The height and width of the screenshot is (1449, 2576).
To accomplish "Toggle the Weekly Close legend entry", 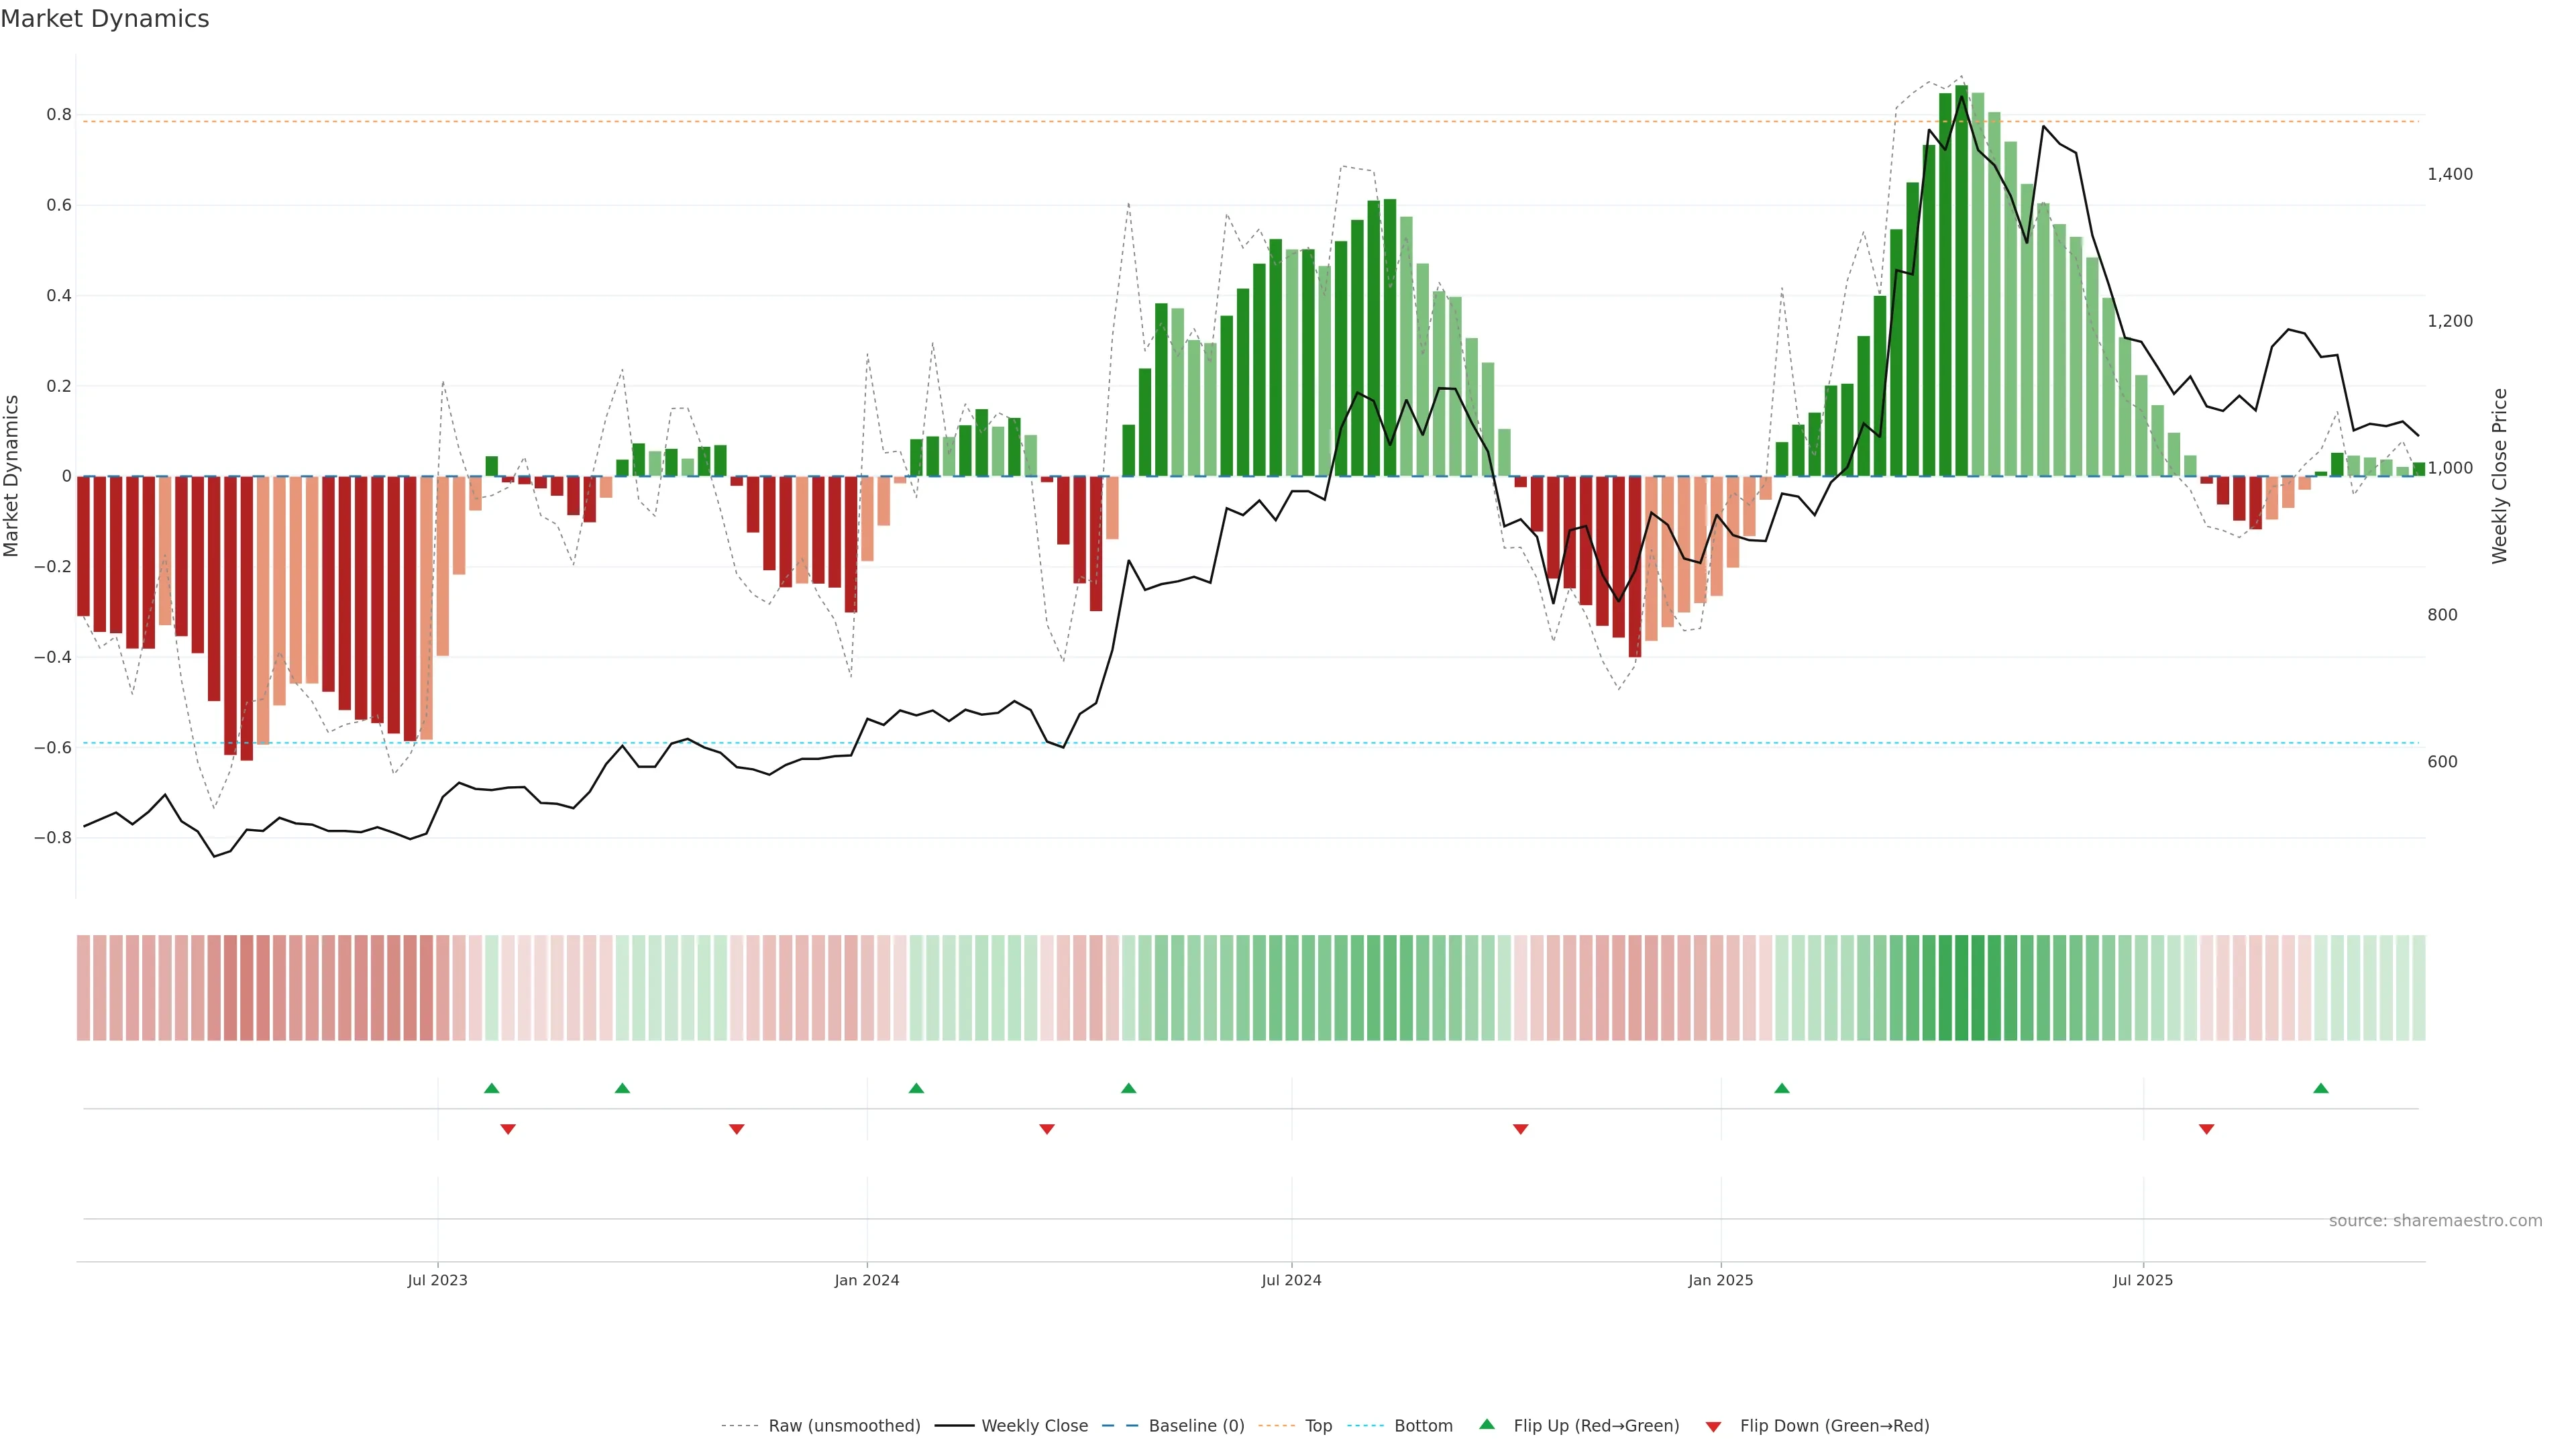I will [x=1034, y=1426].
